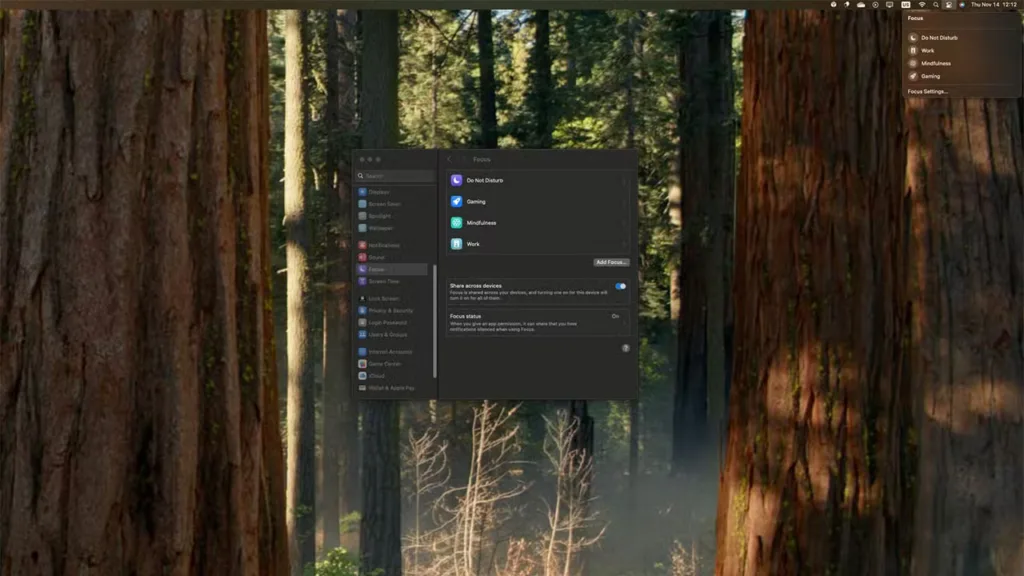Open Siri from the menu bar
Image resolution: width=1024 pixels, height=576 pixels.
point(962,5)
